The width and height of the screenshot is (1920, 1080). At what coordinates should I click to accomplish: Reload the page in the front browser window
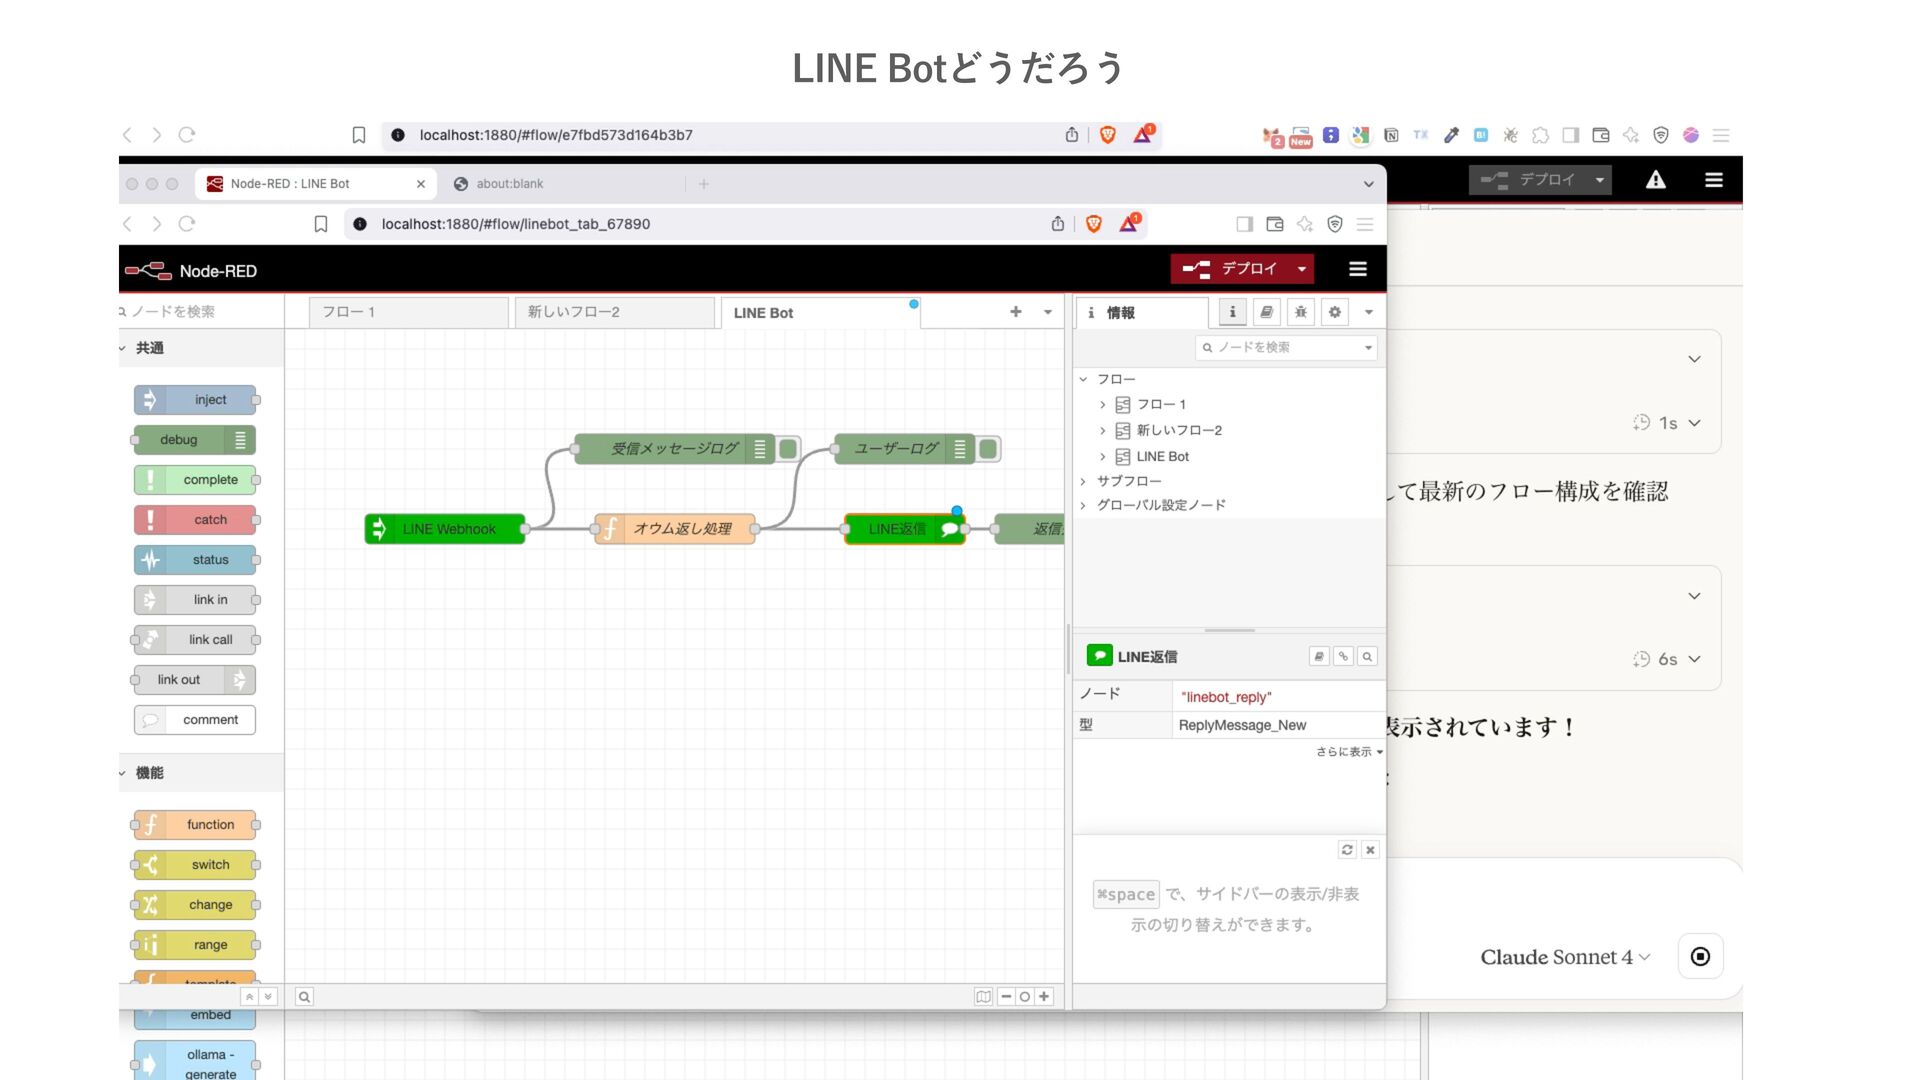point(187,224)
